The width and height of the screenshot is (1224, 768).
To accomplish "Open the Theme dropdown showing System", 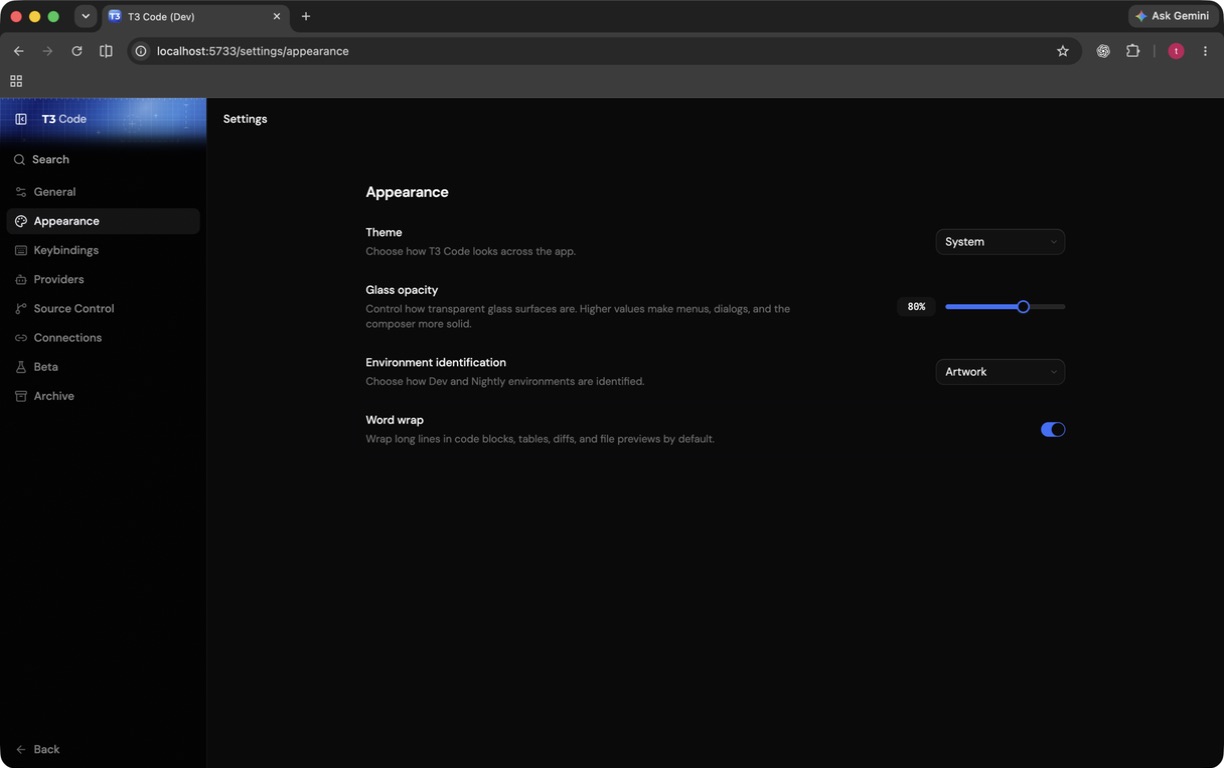I will click(1000, 242).
